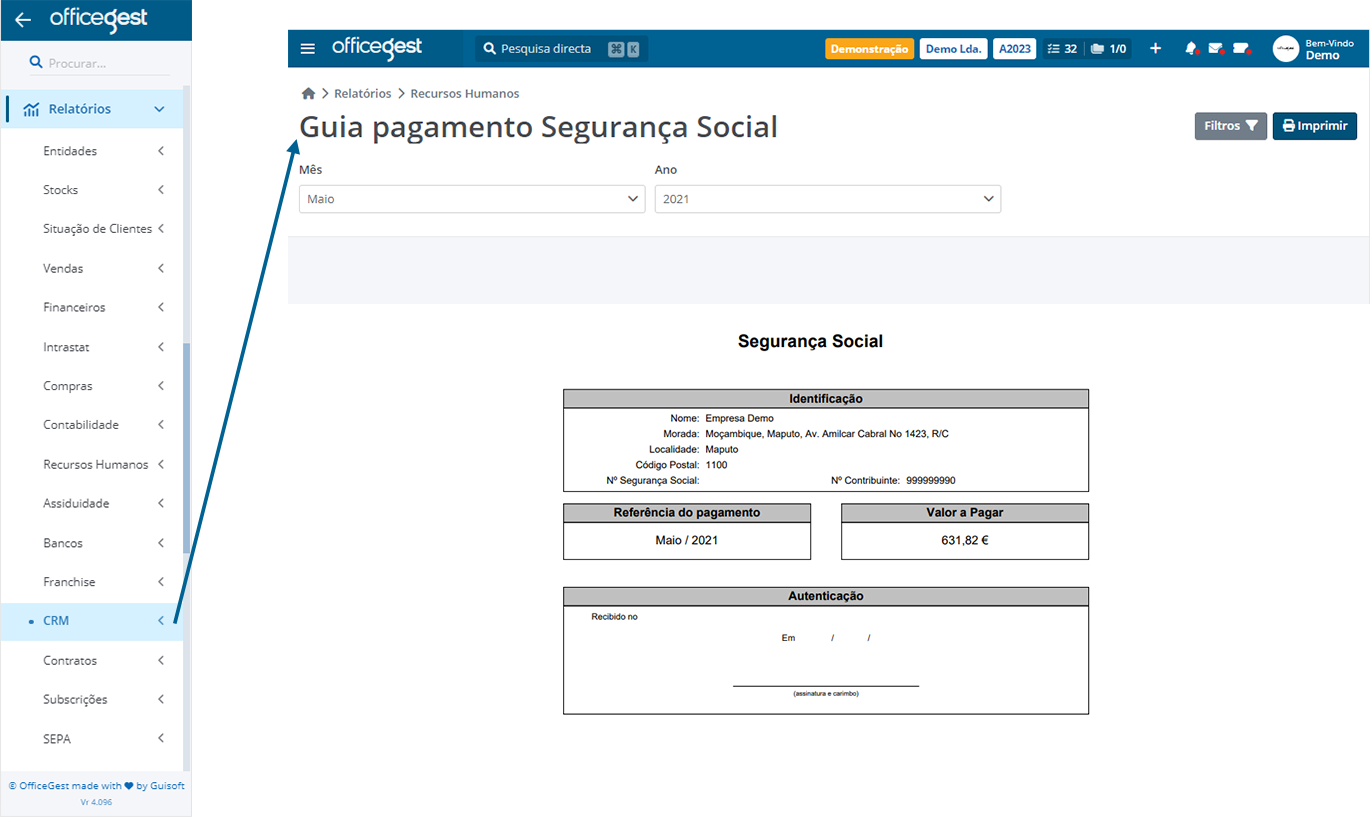Viewport: 1370px width, 817px height.
Task: Click the home icon in breadcrumb
Action: tap(308, 93)
